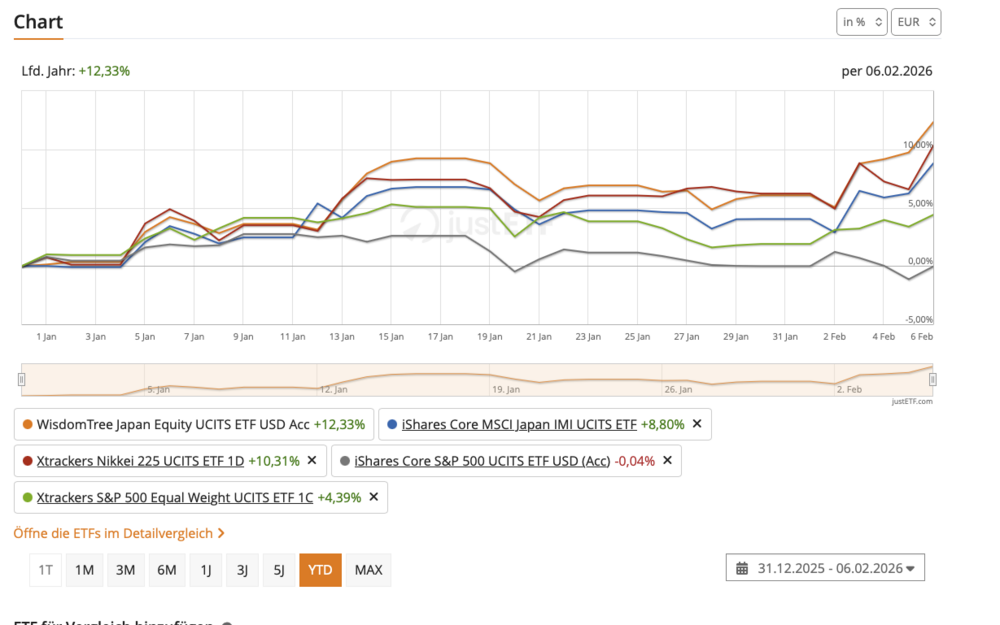Screen dimensions: 1000x625
Task: Open the EUR currency dropdown
Action: [x=916, y=22]
